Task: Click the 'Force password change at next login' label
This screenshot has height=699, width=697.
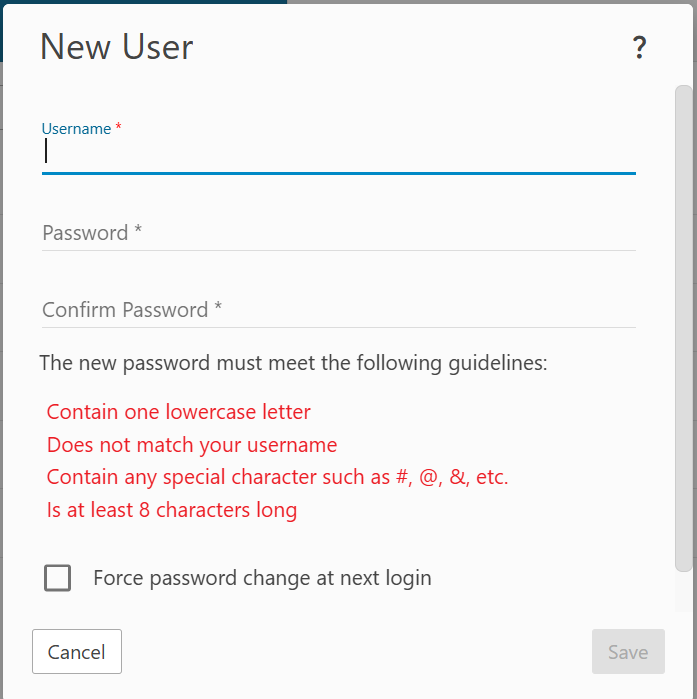Action: coord(262,578)
